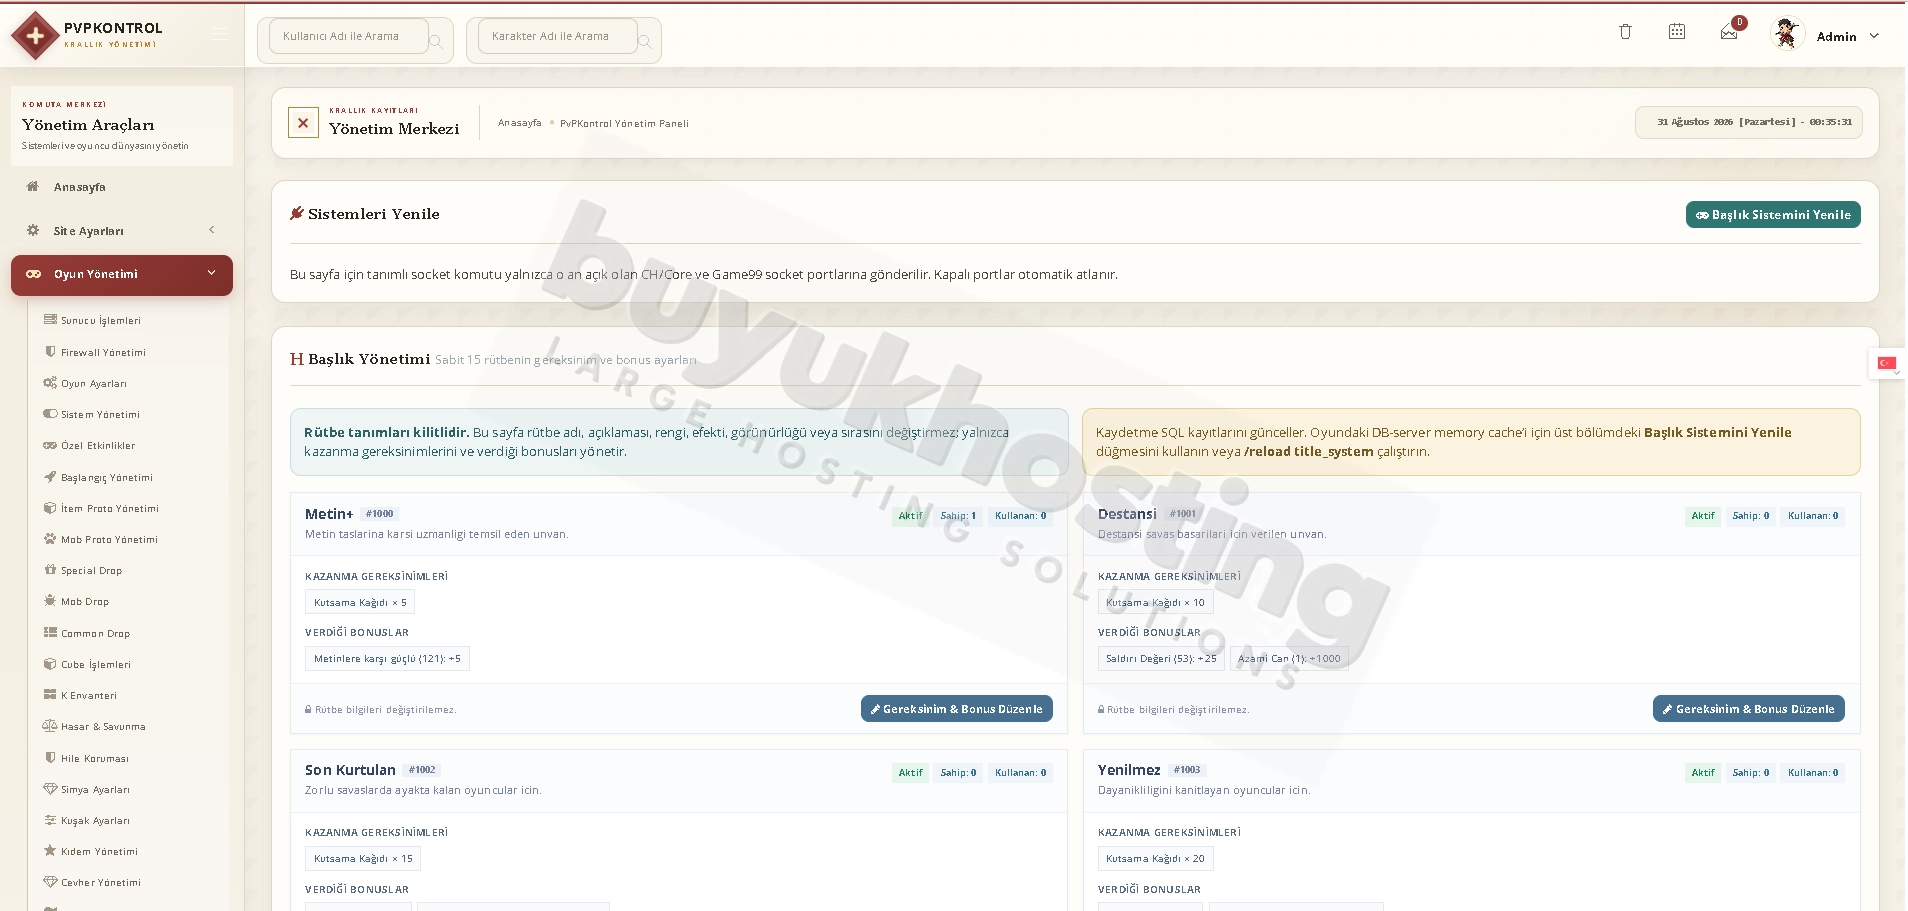Viewport: 1908px width, 911px height.
Task: Edit Metin+ via Gereksinim & Bonus Düzenle
Action: point(956,709)
